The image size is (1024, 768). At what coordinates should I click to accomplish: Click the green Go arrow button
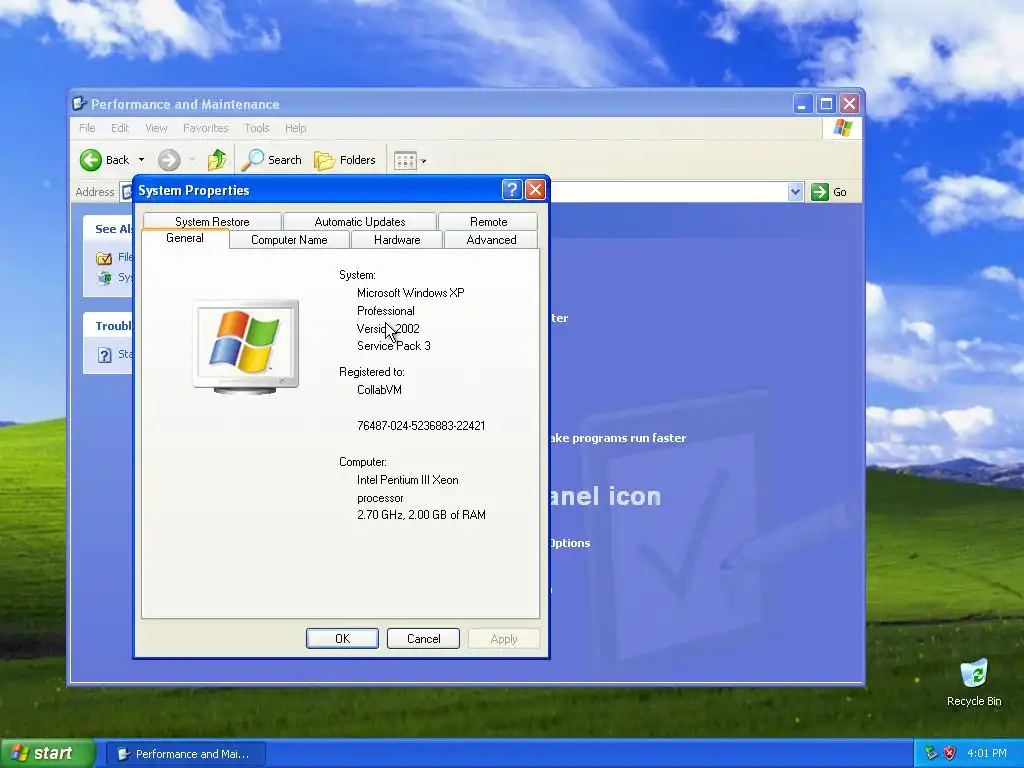click(x=820, y=192)
